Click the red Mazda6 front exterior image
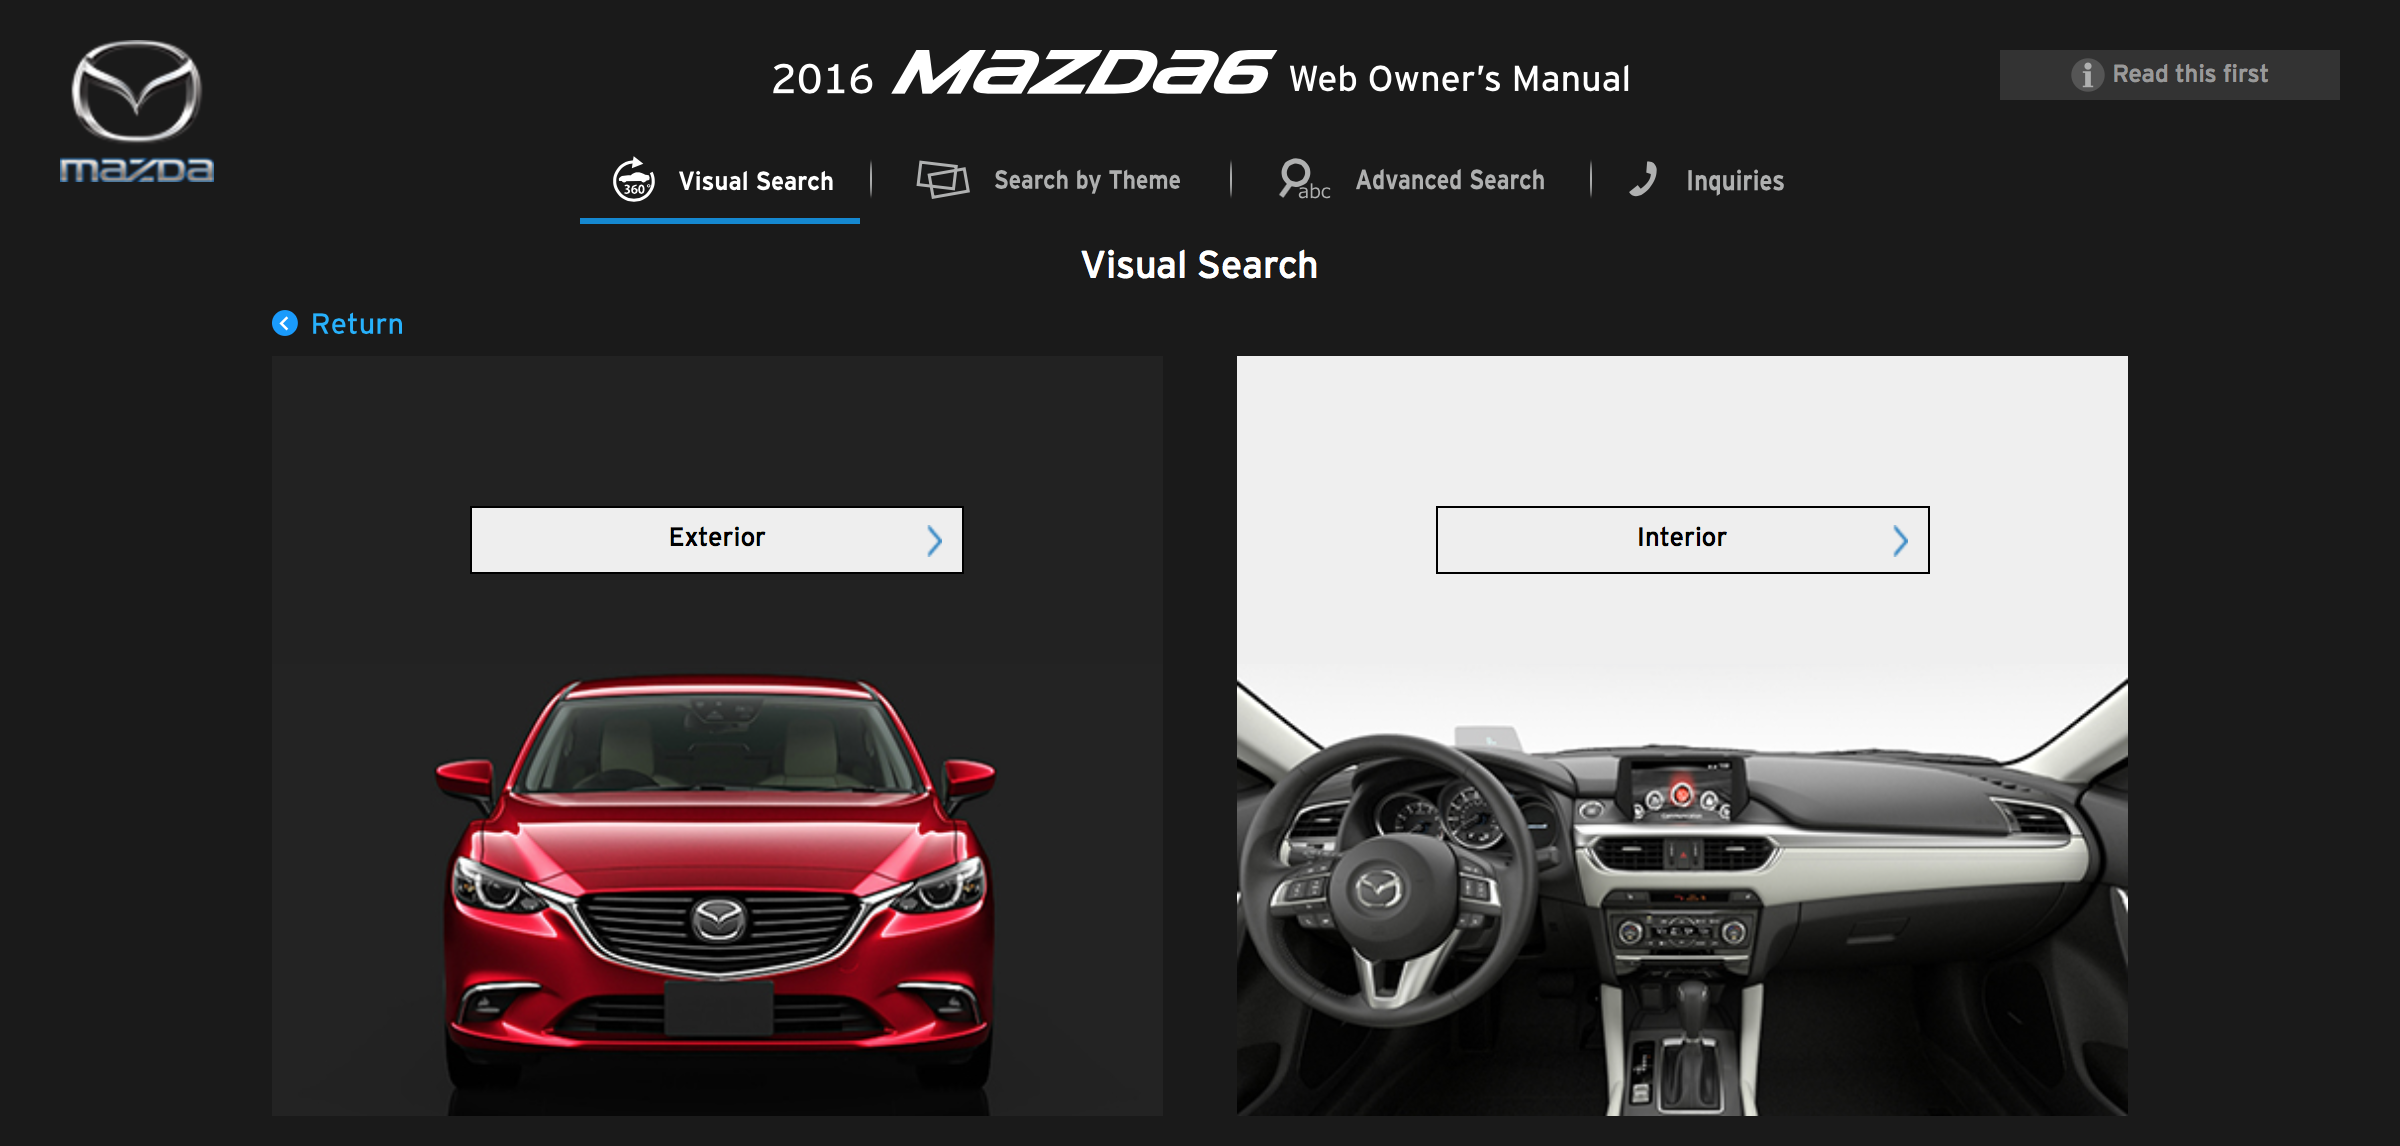The image size is (2400, 1146). pos(717,880)
